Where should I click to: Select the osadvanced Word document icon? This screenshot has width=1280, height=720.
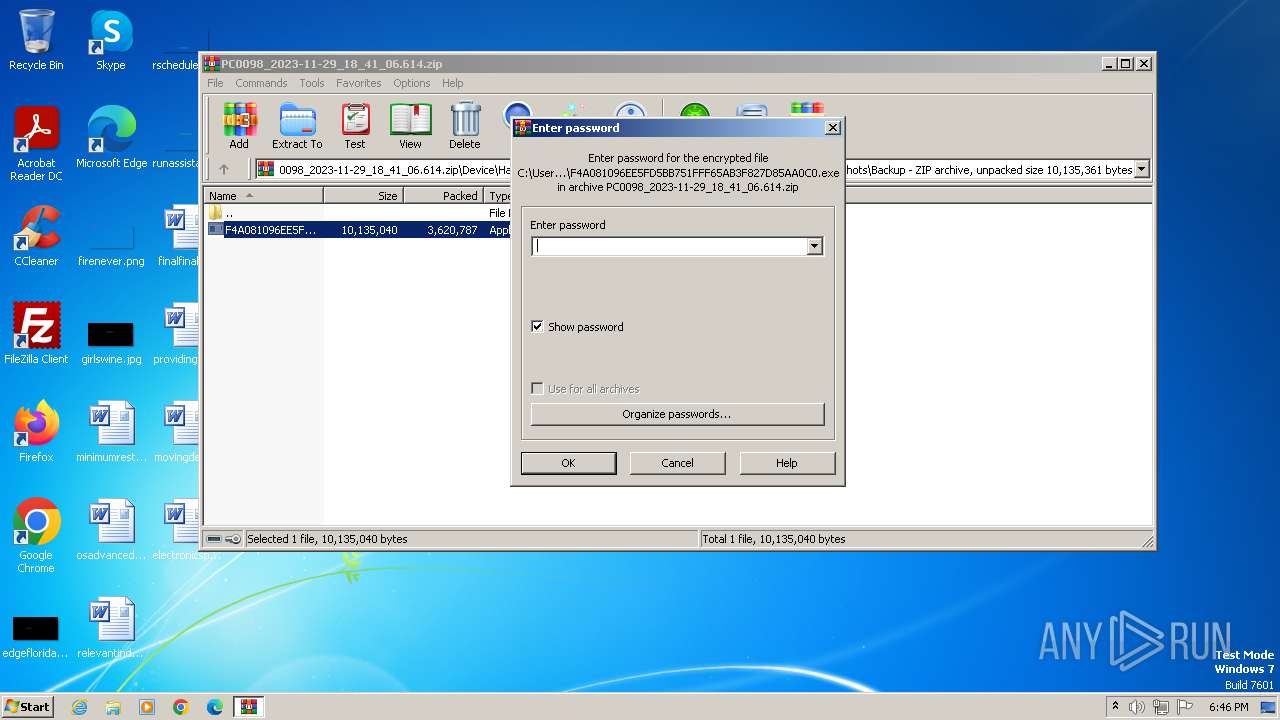(111, 530)
